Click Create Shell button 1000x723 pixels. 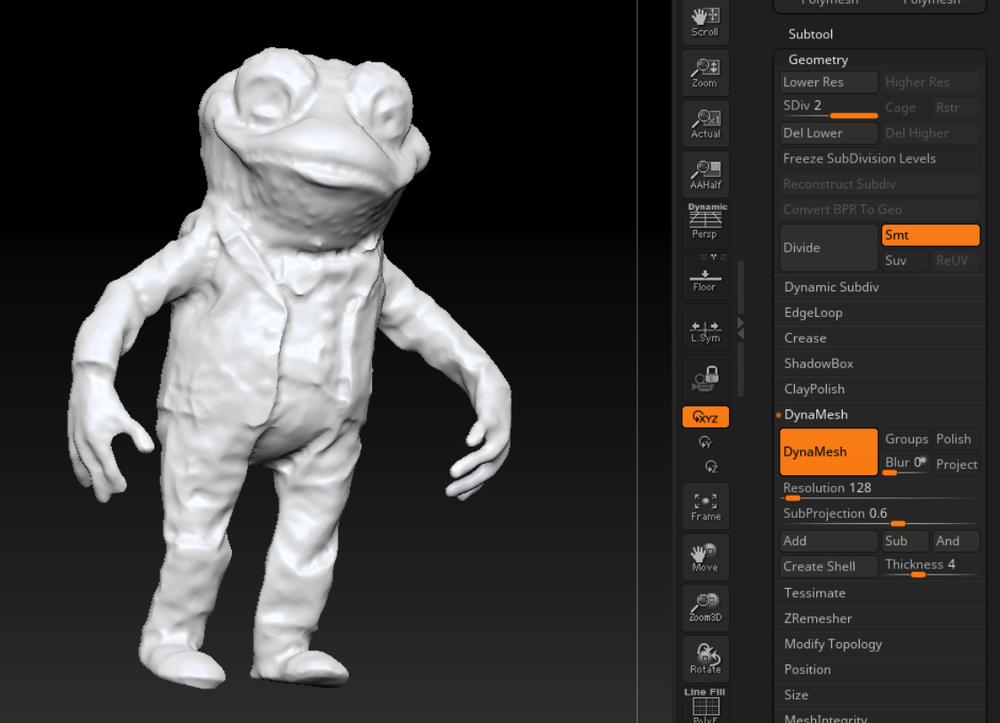(x=828, y=567)
